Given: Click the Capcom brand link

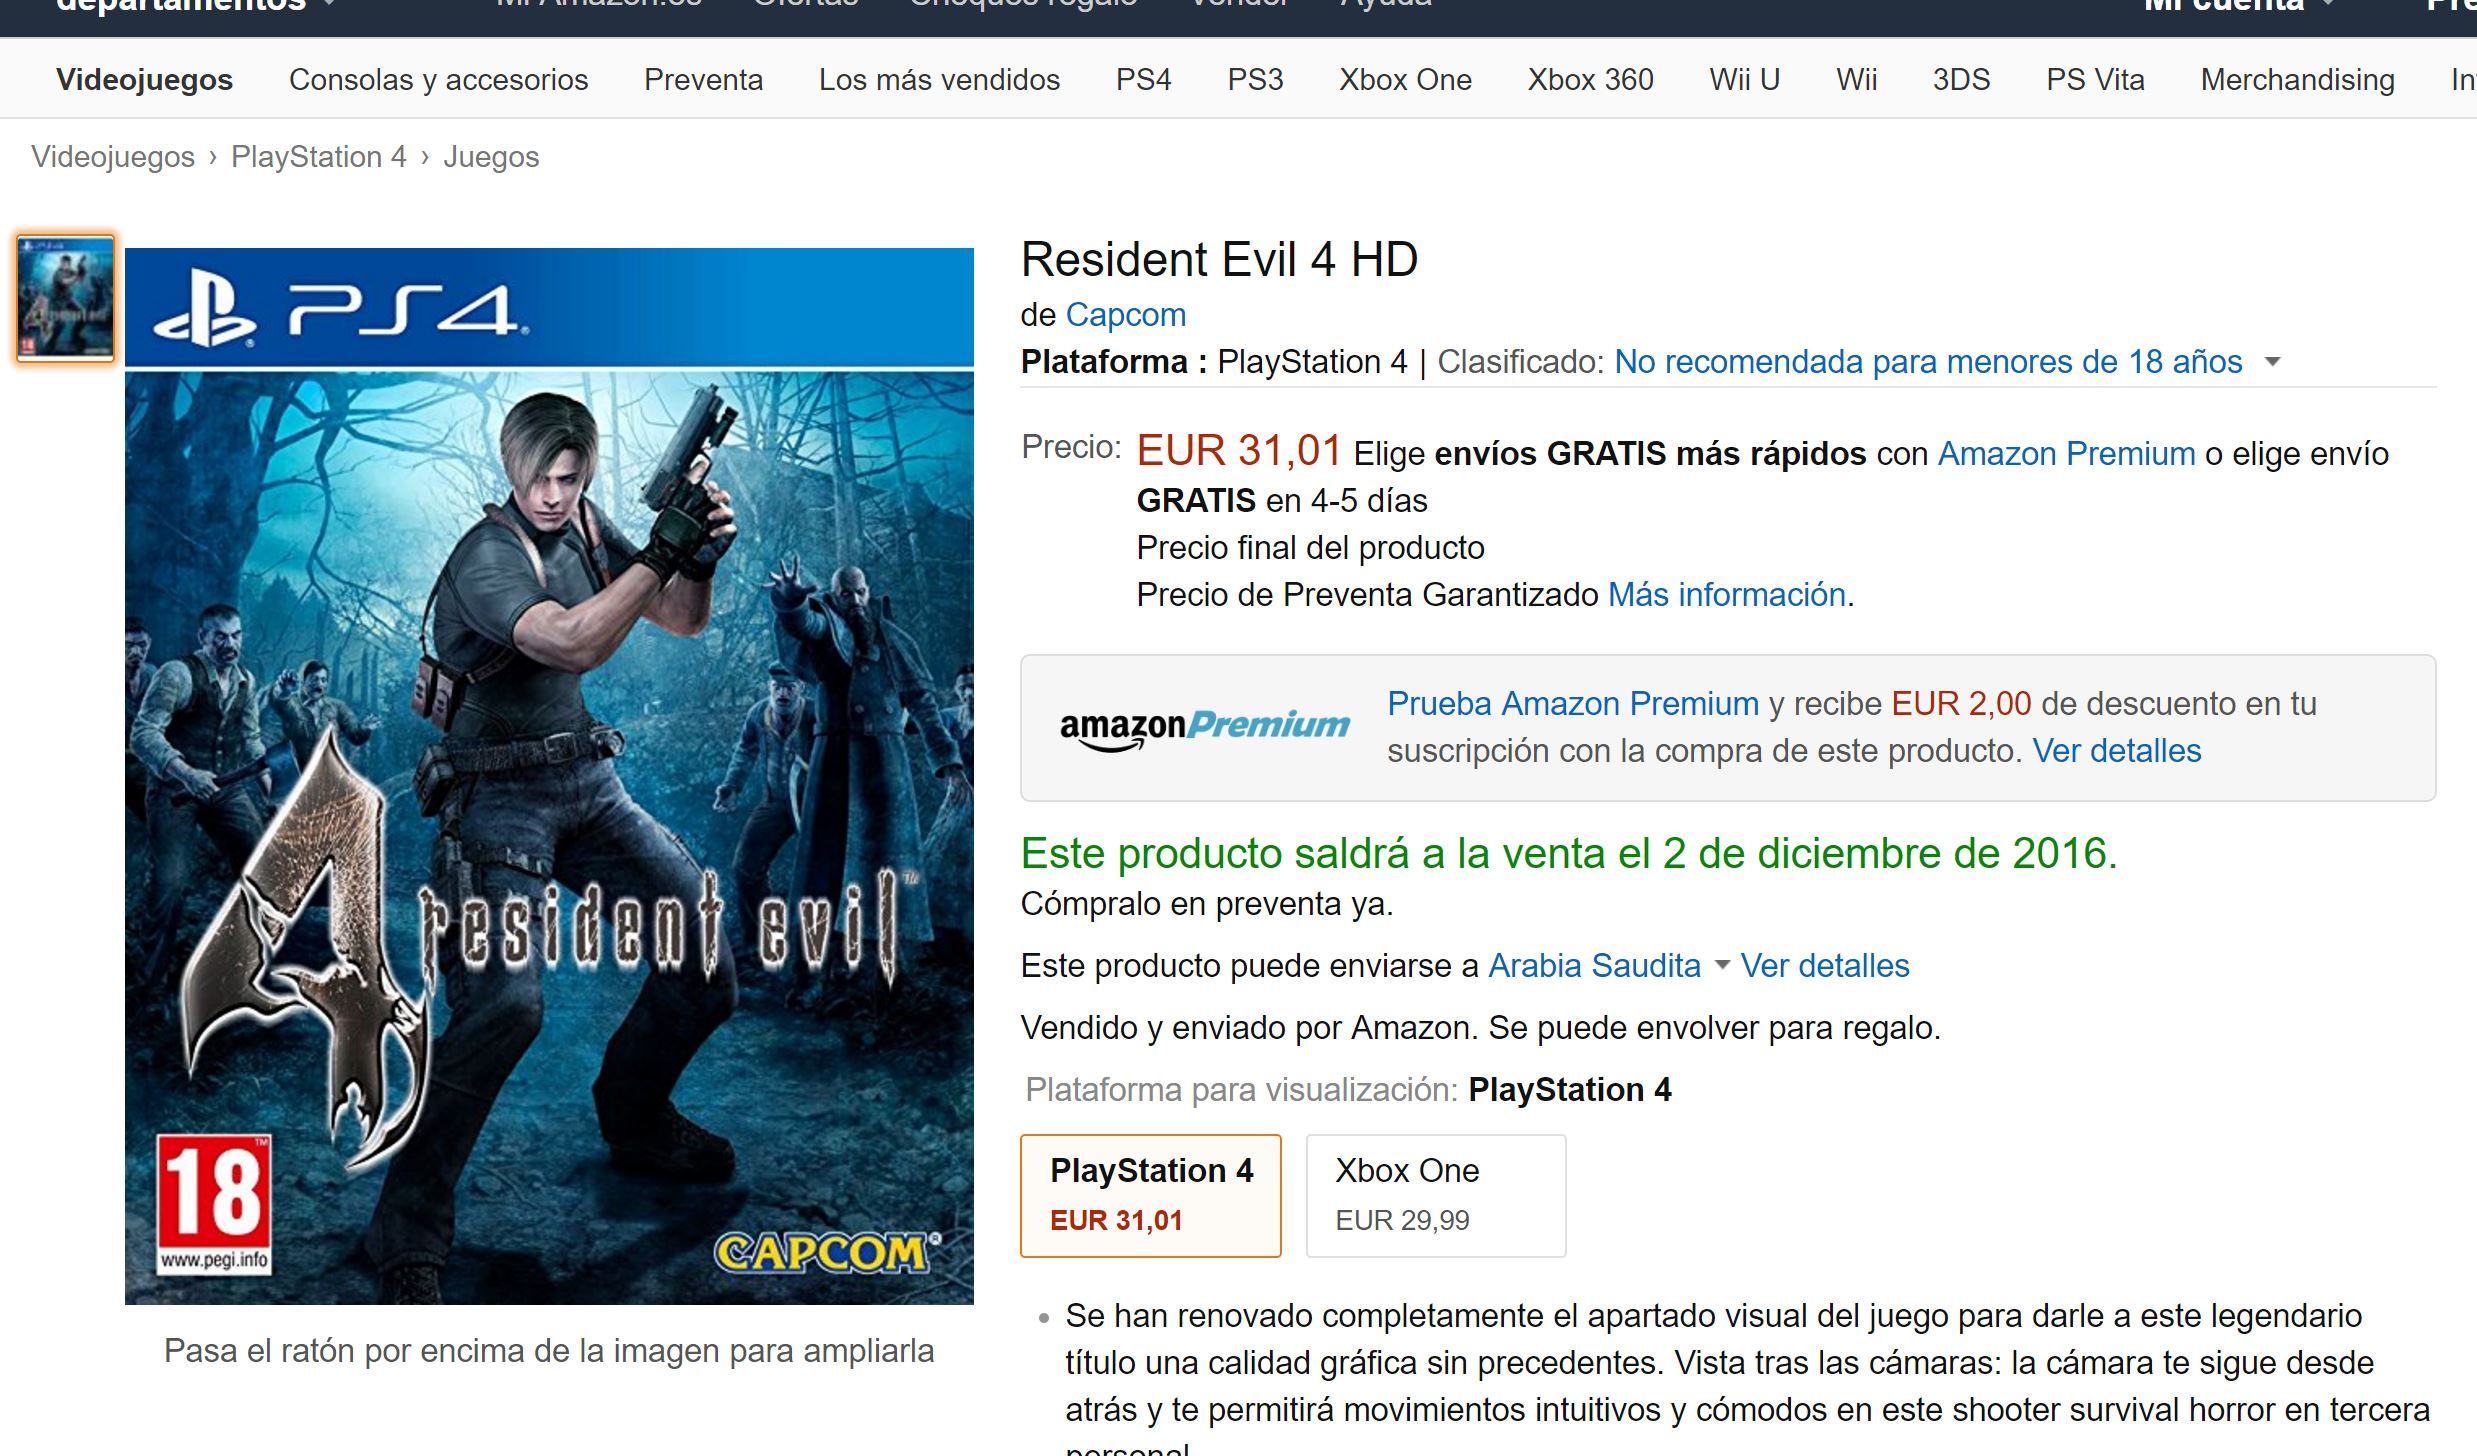Looking at the screenshot, I should point(1126,315).
